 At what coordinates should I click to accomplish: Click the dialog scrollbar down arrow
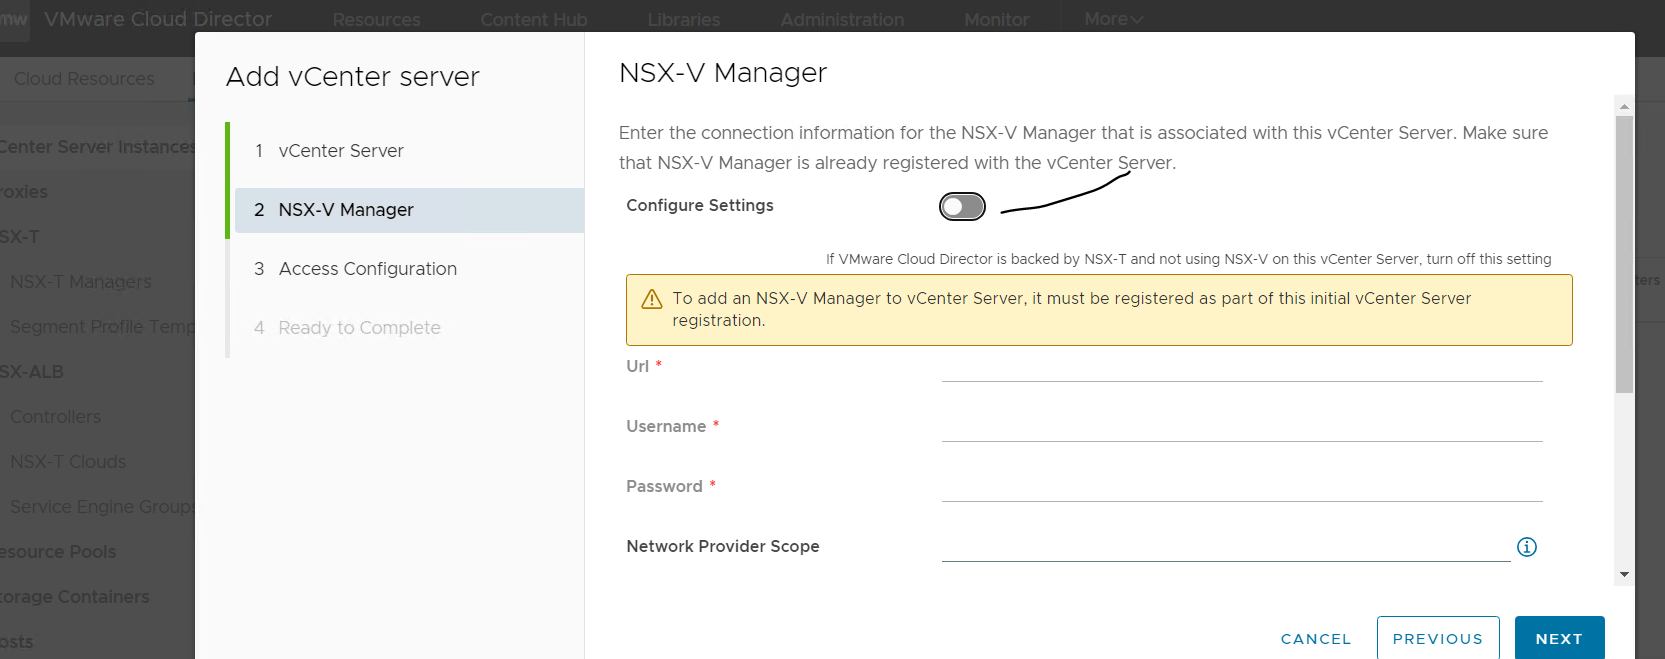pos(1624,574)
